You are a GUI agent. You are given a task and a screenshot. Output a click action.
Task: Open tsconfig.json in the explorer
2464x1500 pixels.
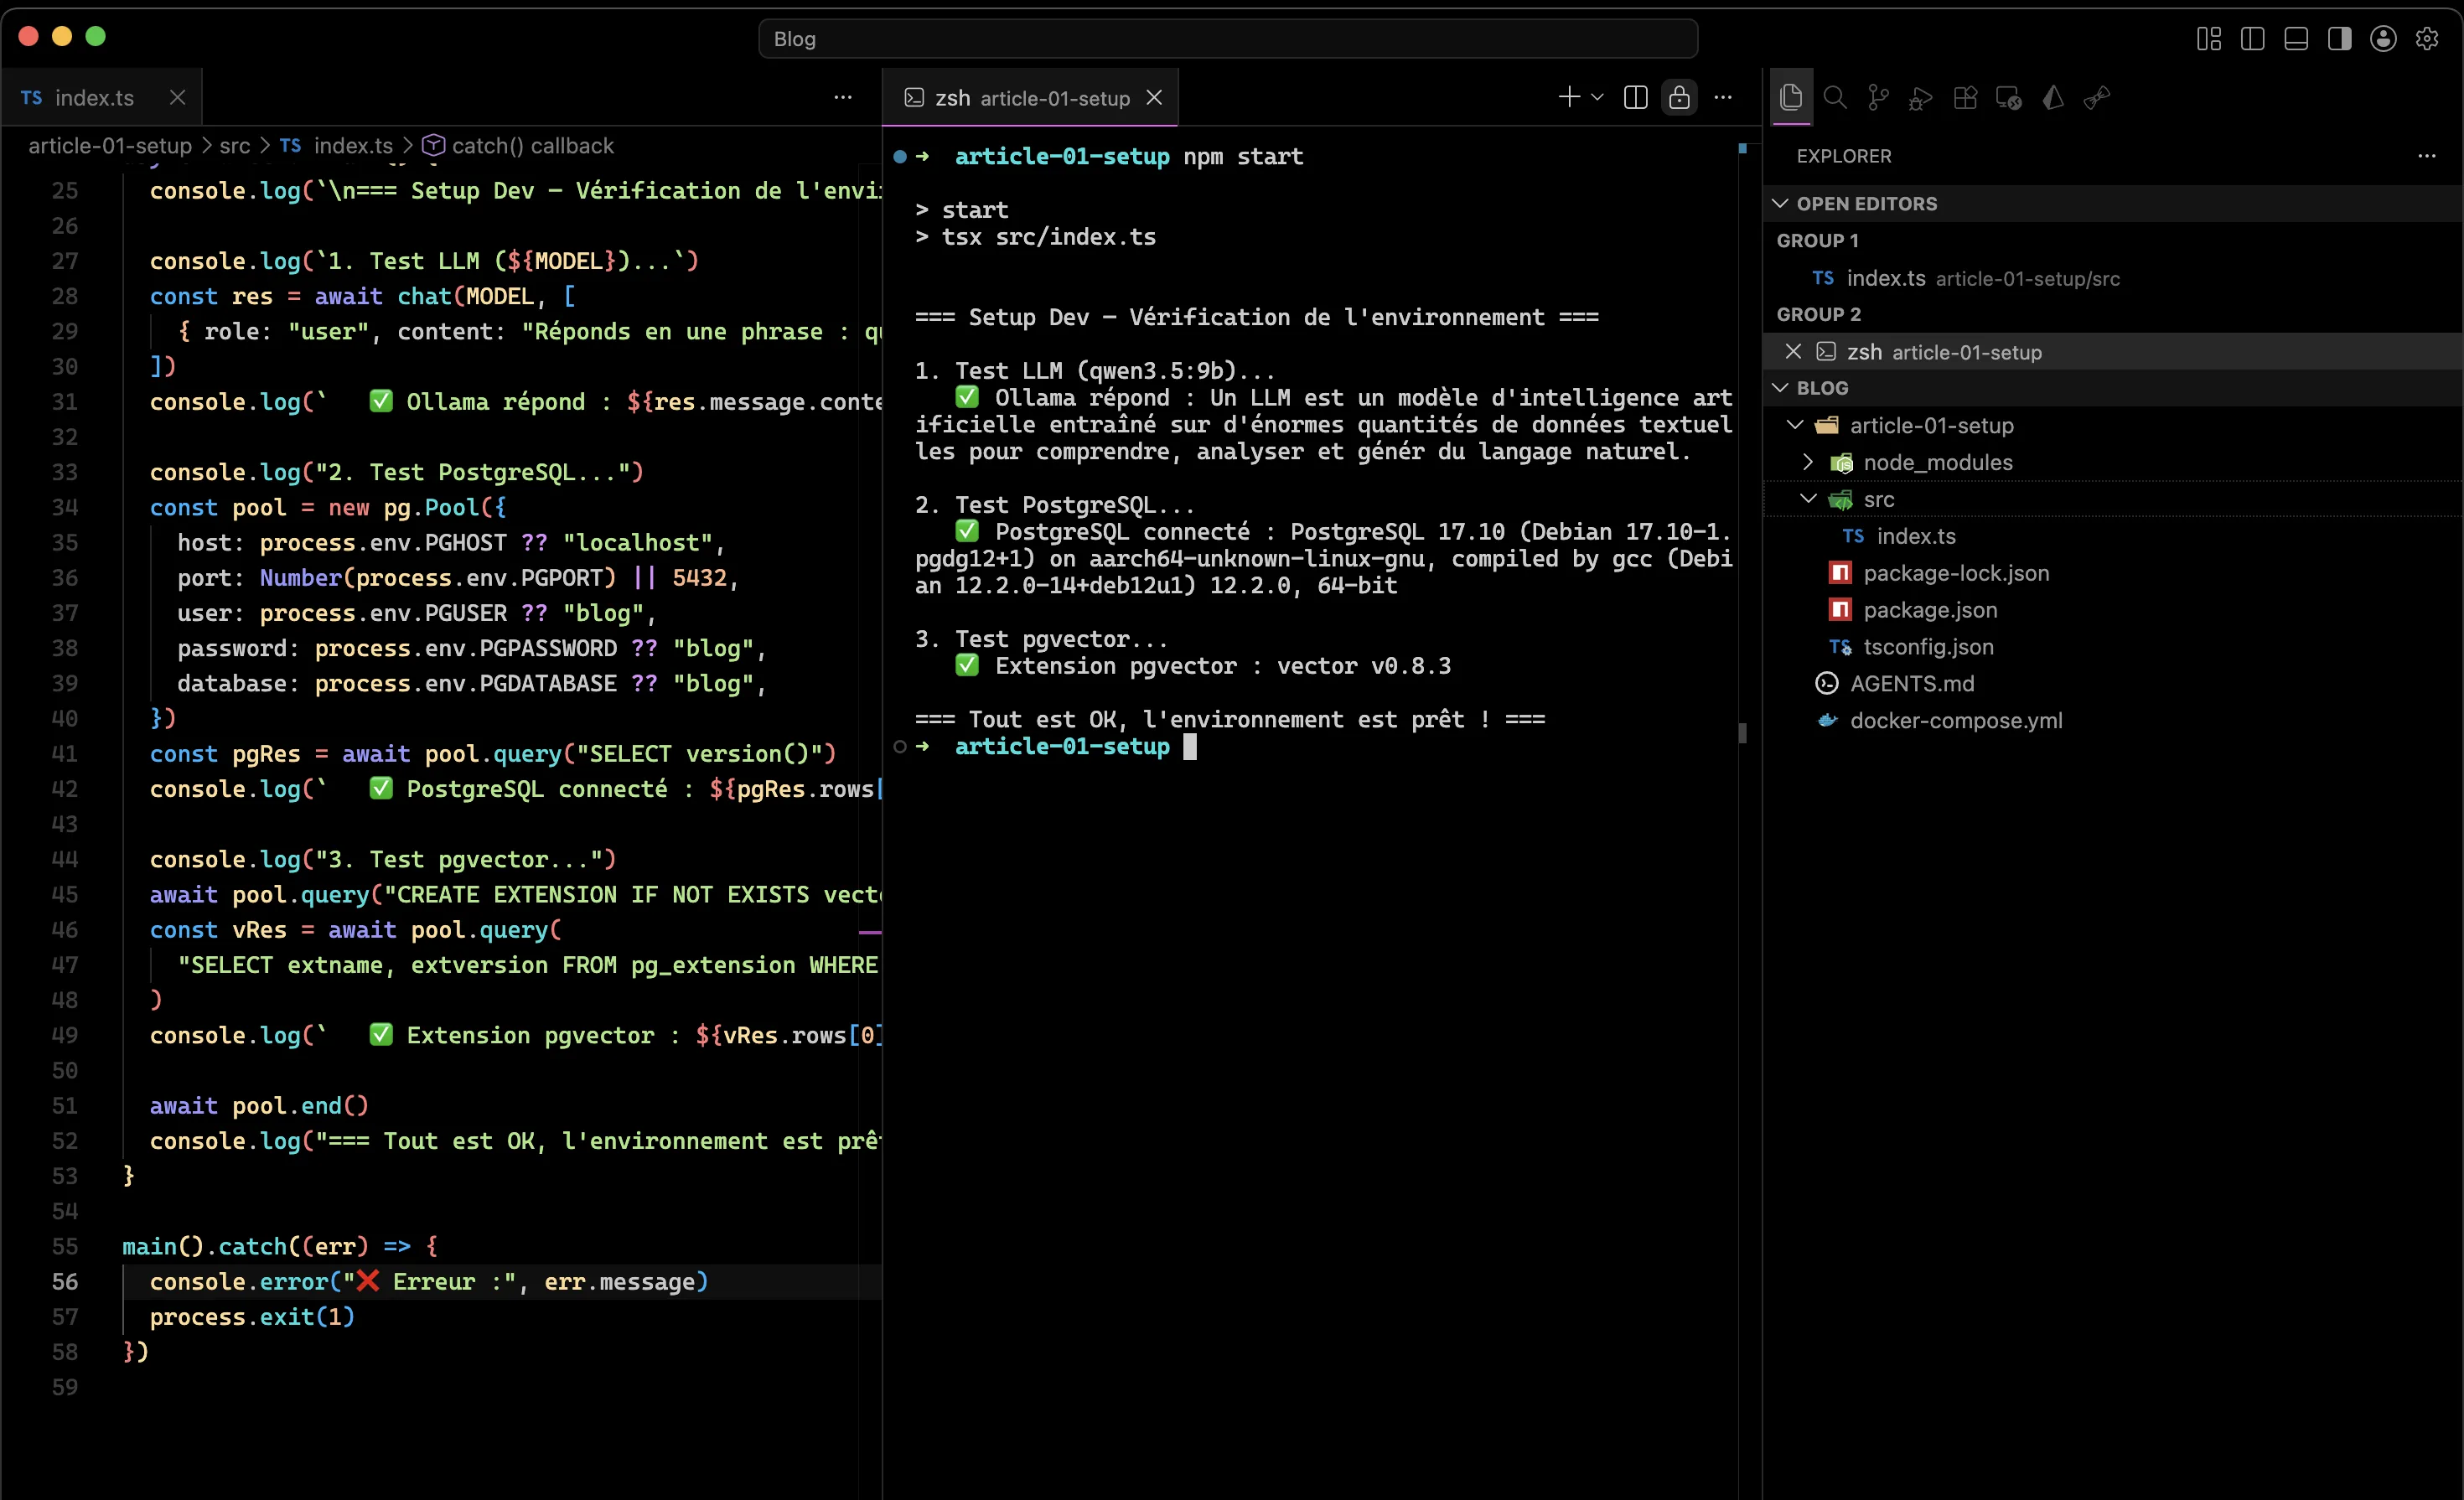(2112, 647)
